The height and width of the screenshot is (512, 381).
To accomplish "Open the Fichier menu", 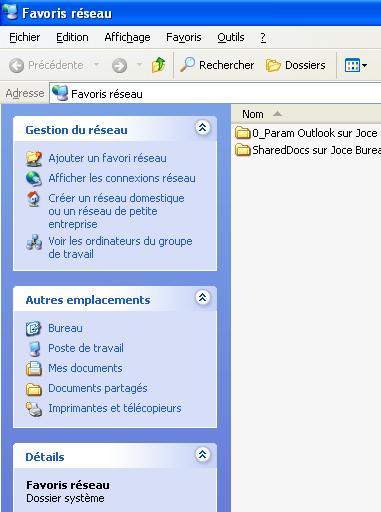I will 25,37.
